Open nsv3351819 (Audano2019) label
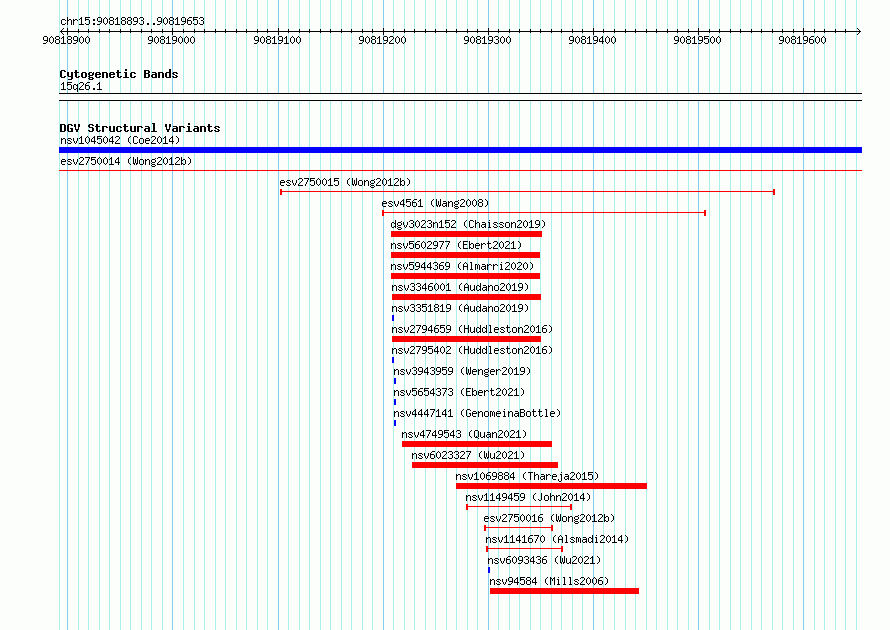Image resolution: width=890 pixels, height=630 pixels. [460, 308]
